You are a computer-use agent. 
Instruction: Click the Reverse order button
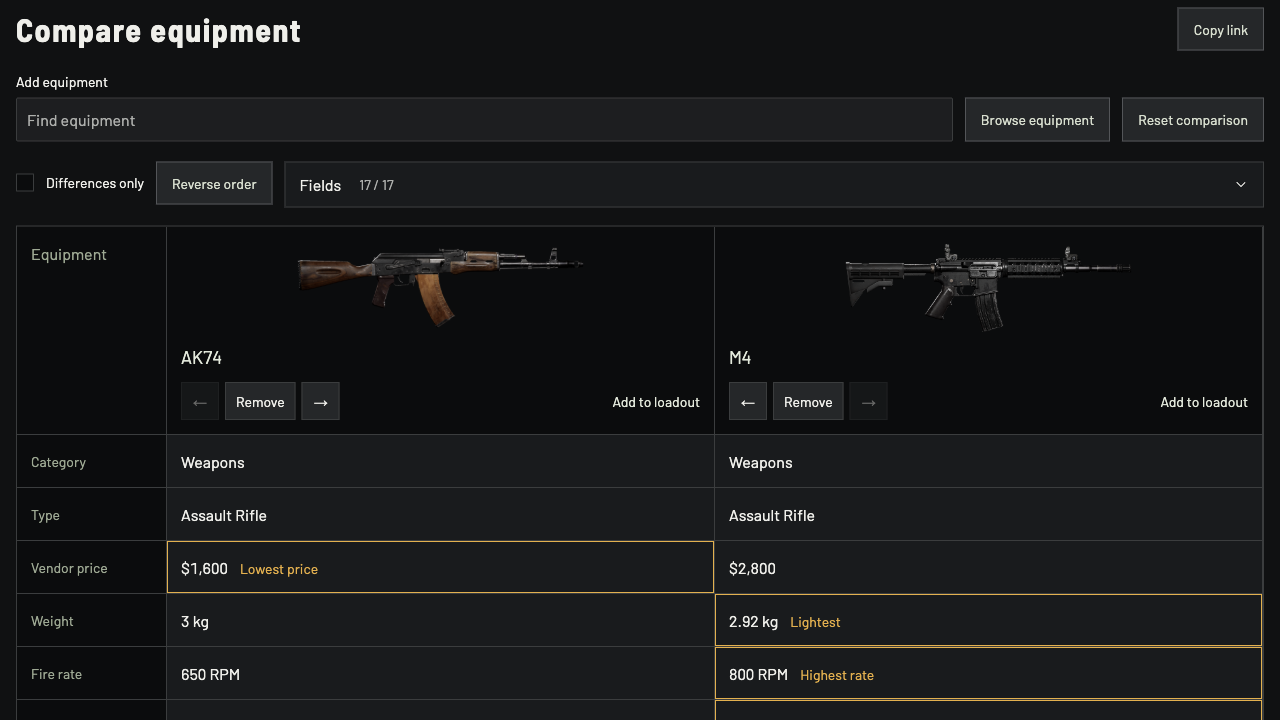click(214, 184)
